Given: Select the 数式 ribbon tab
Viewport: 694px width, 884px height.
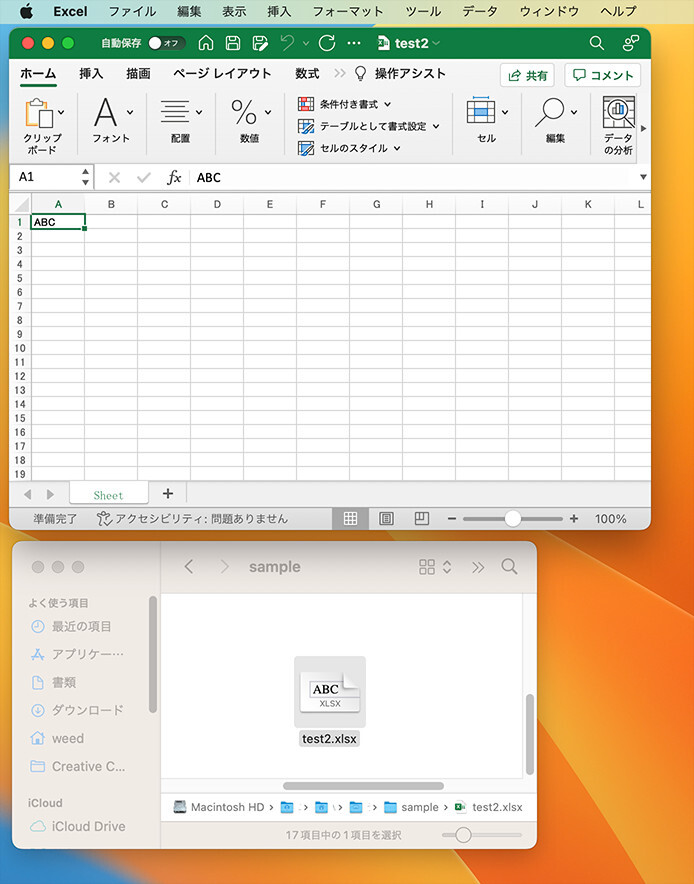Looking at the screenshot, I should pos(307,73).
